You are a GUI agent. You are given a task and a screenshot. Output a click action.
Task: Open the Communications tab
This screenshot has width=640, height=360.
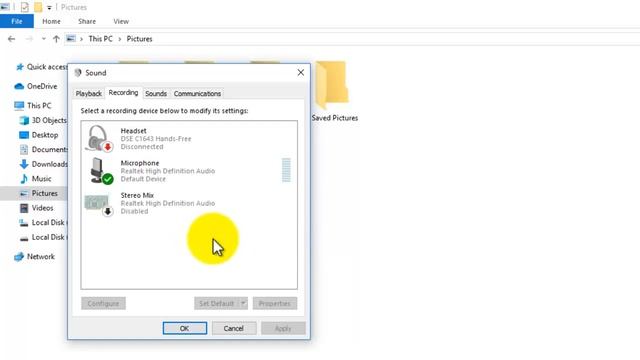coord(197,93)
